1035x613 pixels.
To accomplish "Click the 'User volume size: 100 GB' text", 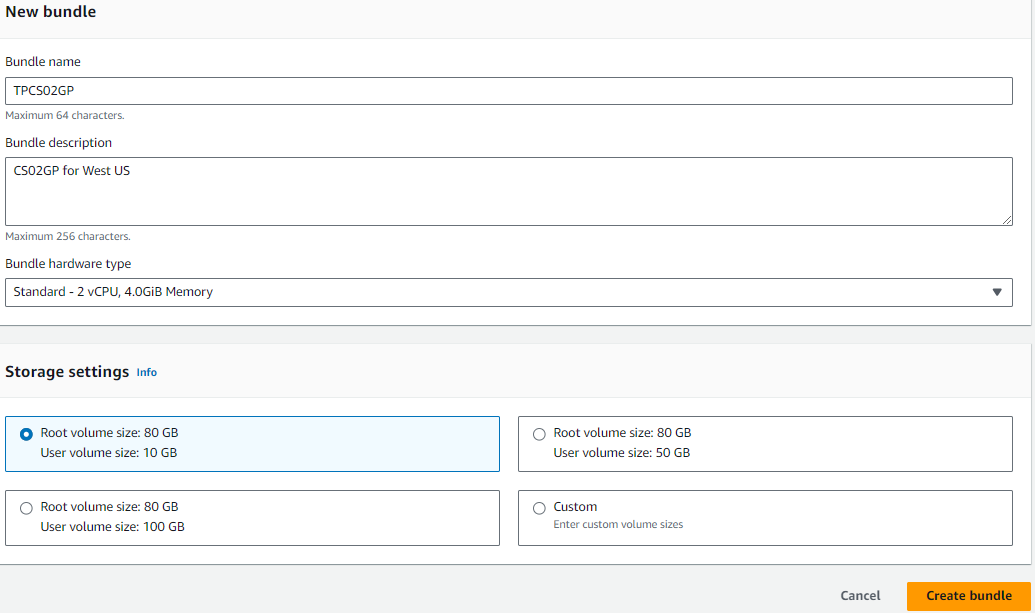I will (112, 527).
